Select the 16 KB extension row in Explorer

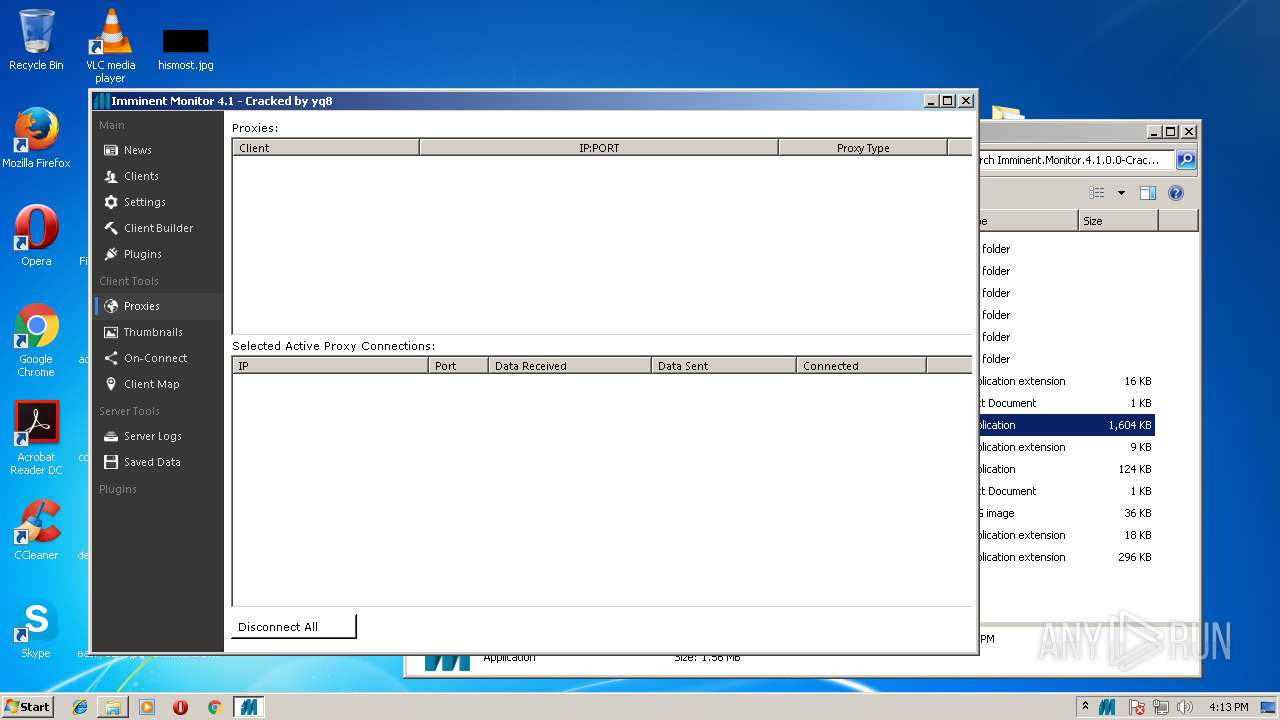click(1067, 381)
